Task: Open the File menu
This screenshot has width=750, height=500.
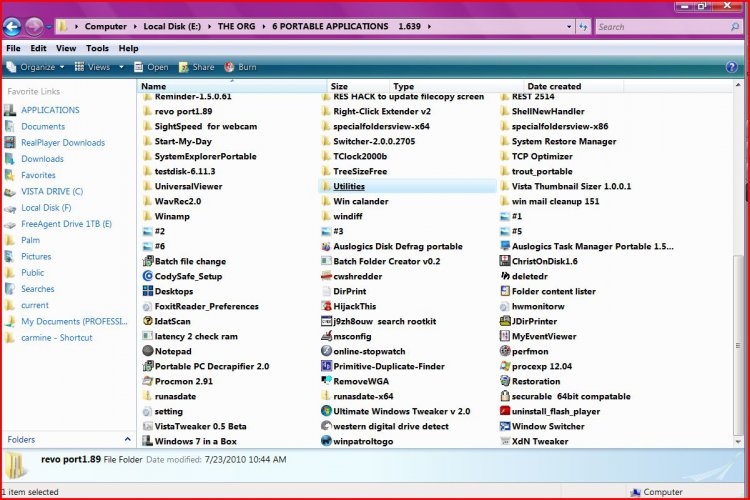Action: pos(13,48)
